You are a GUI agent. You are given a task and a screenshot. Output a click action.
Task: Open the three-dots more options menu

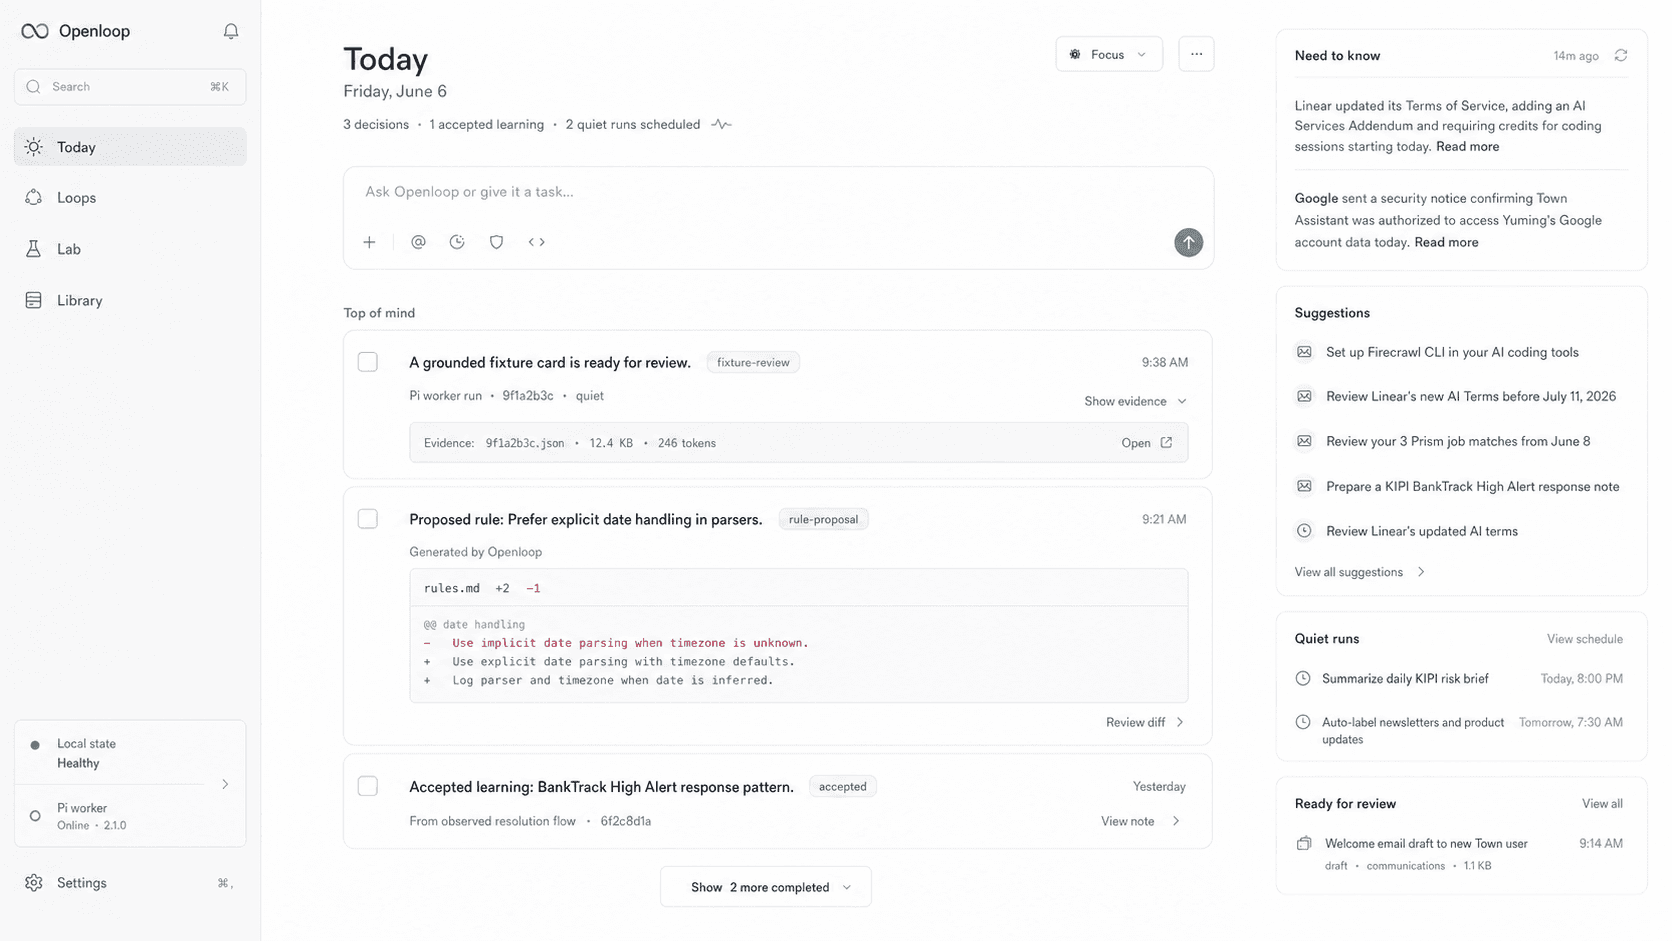pos(1196,54)
